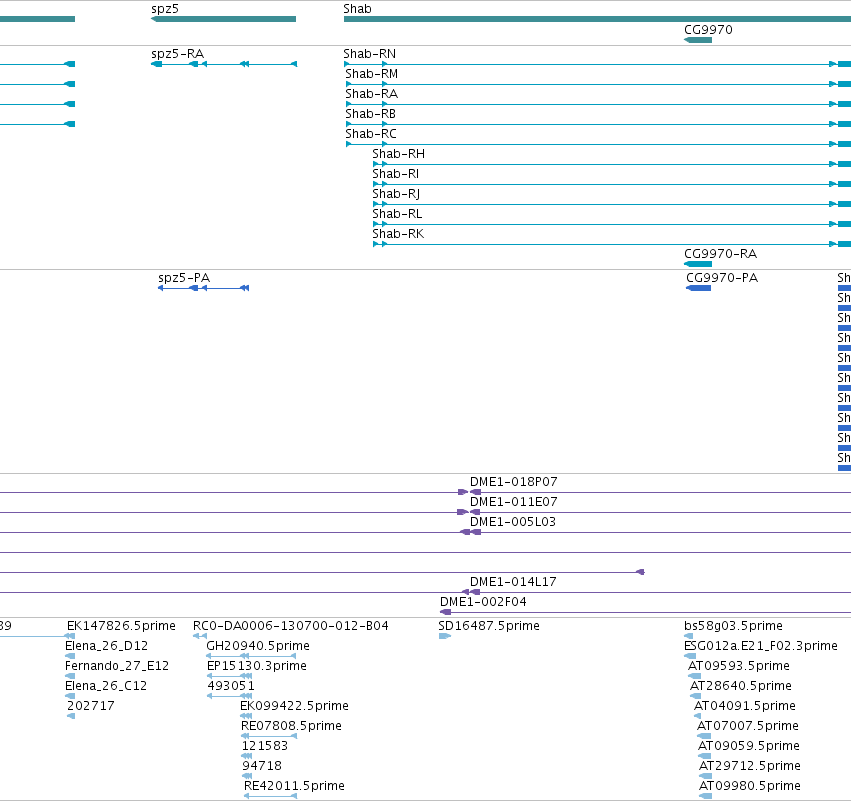Screen dimensions: 851x801
Task: Select EST SD16487.5prime
Action: (489, 626)
